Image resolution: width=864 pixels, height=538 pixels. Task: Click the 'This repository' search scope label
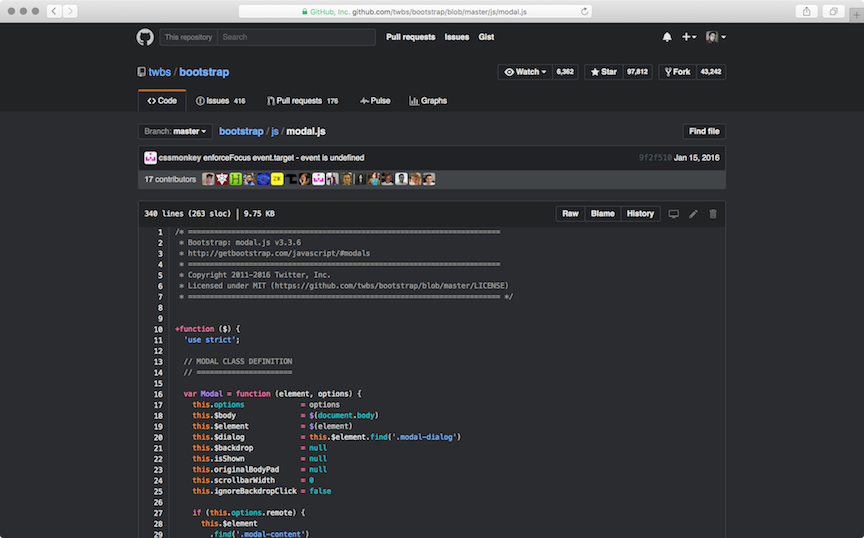click(188, 37)
